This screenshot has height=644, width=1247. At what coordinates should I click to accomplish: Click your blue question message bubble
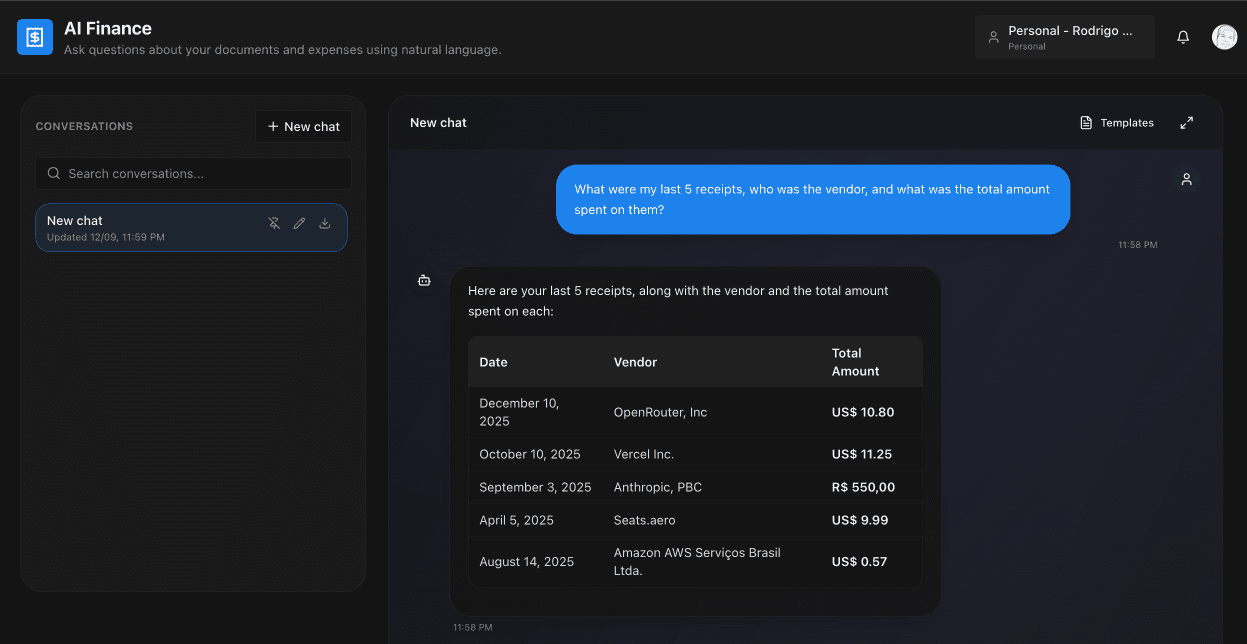click(812, 199)
